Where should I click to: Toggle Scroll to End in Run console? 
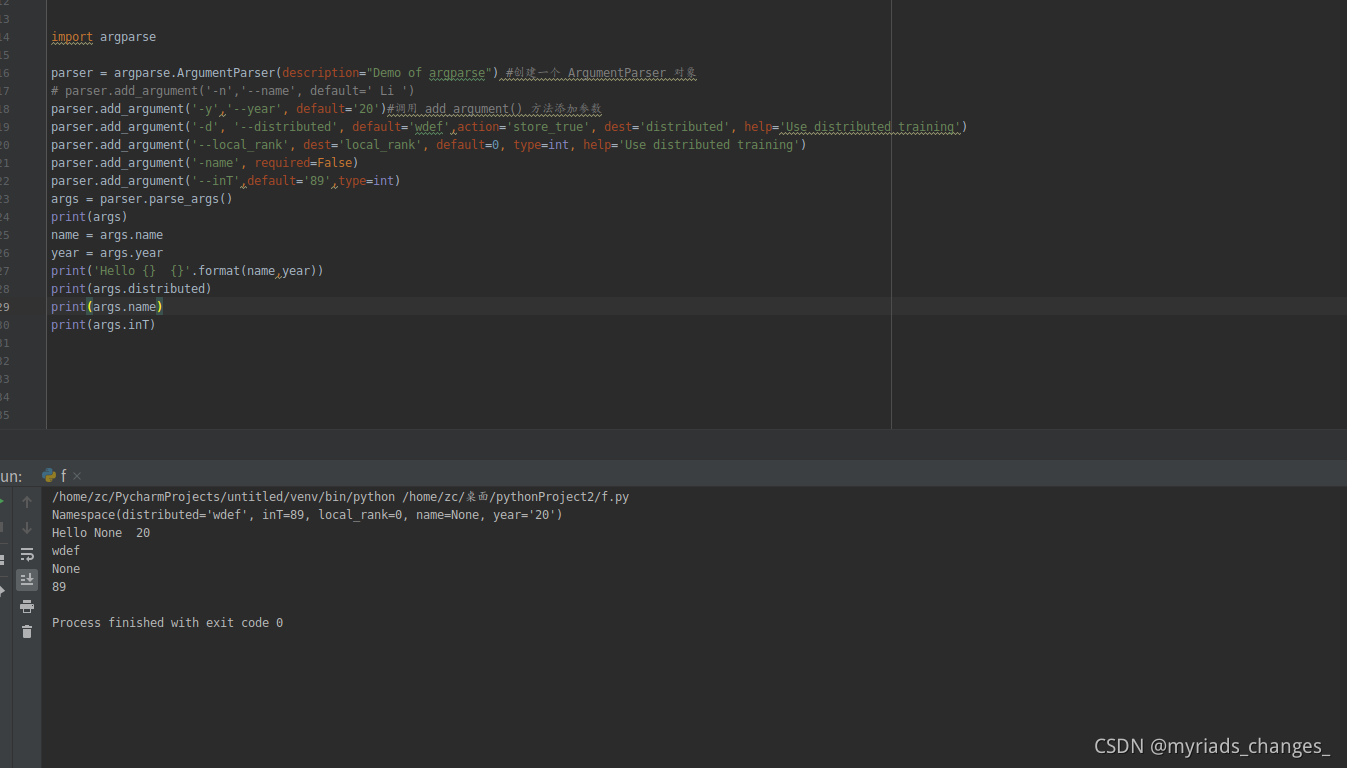coord(27,580)
